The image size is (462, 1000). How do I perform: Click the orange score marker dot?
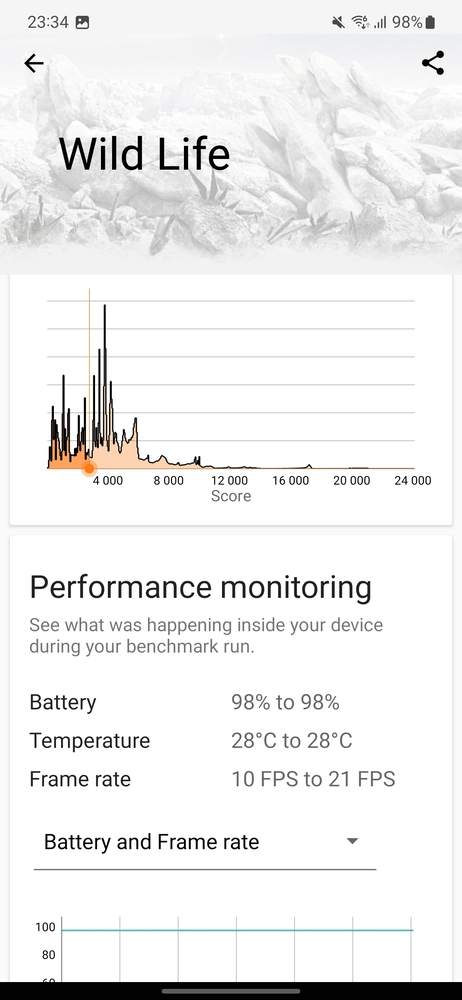click(x=89, y=469)
